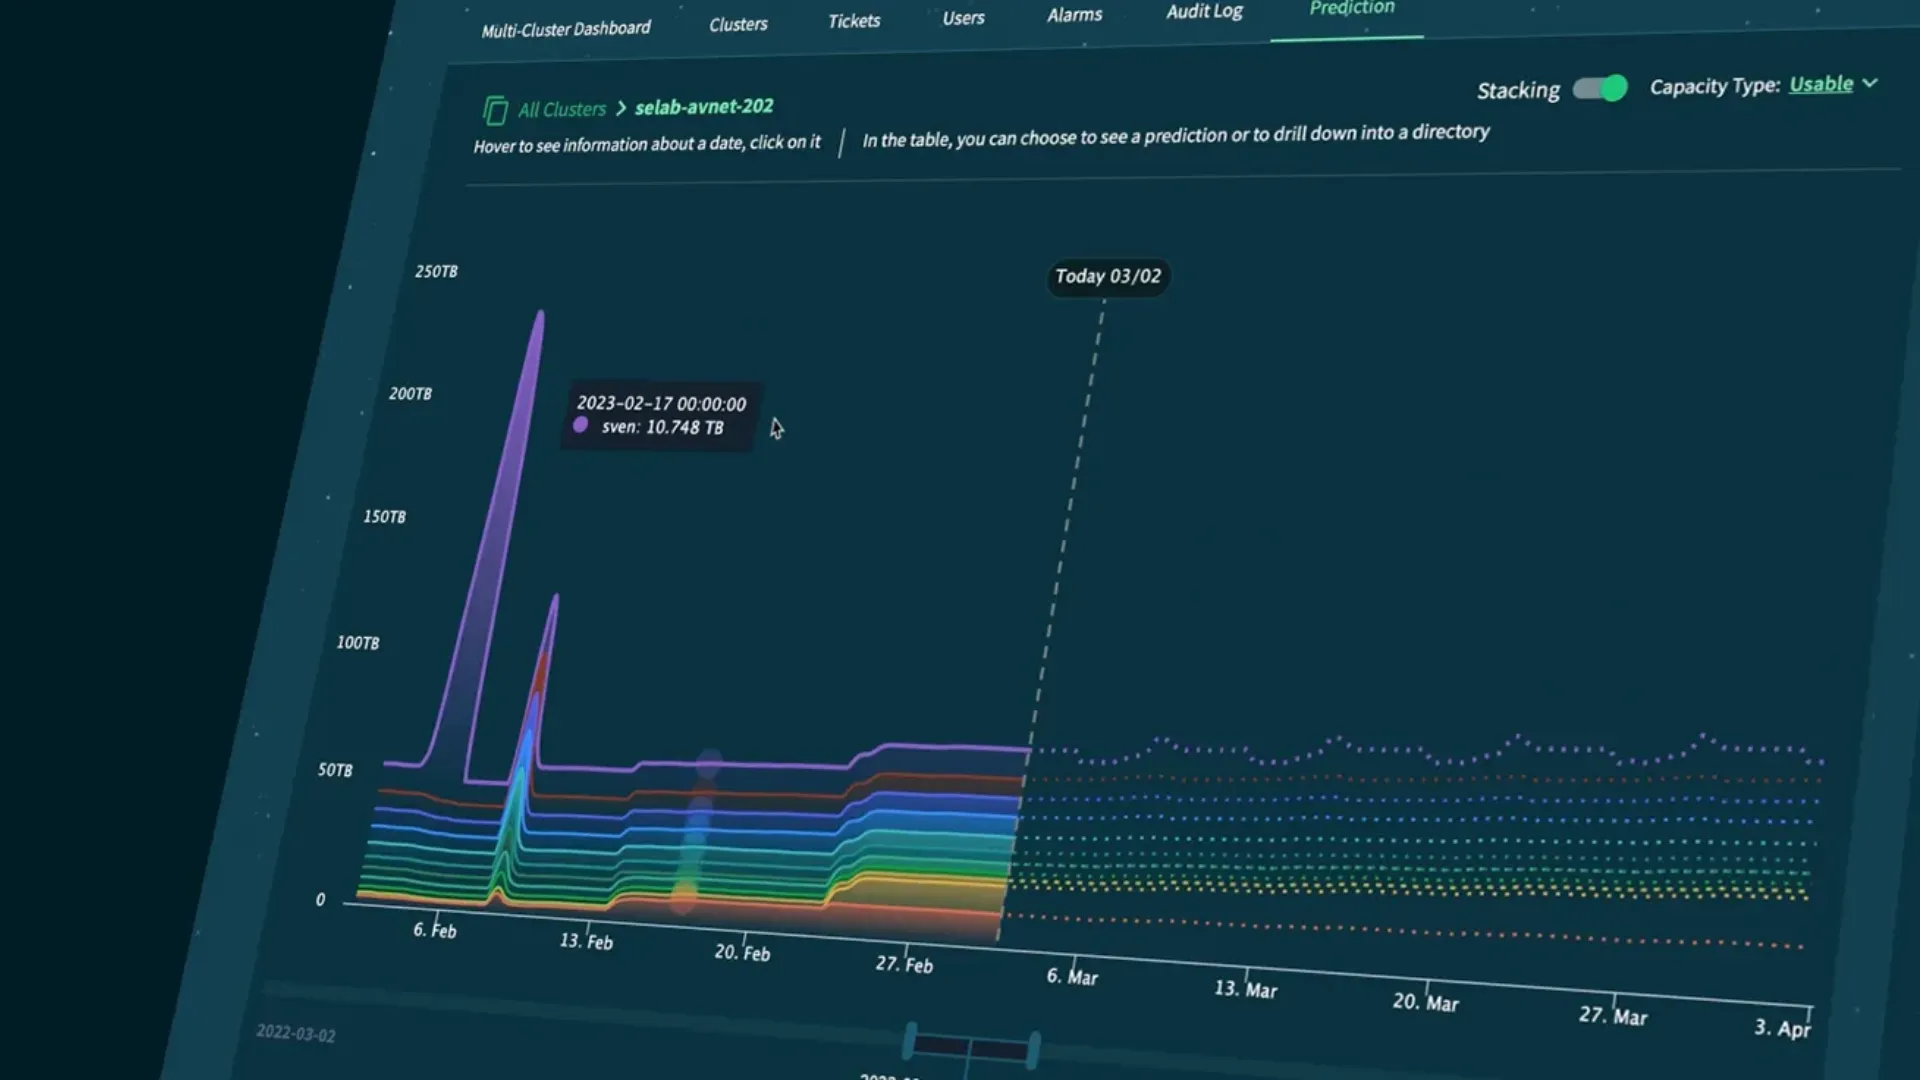Open the breadcrumb chevron after All Clusters
The image size is (1920, 1080).
[x=622, y=107]
